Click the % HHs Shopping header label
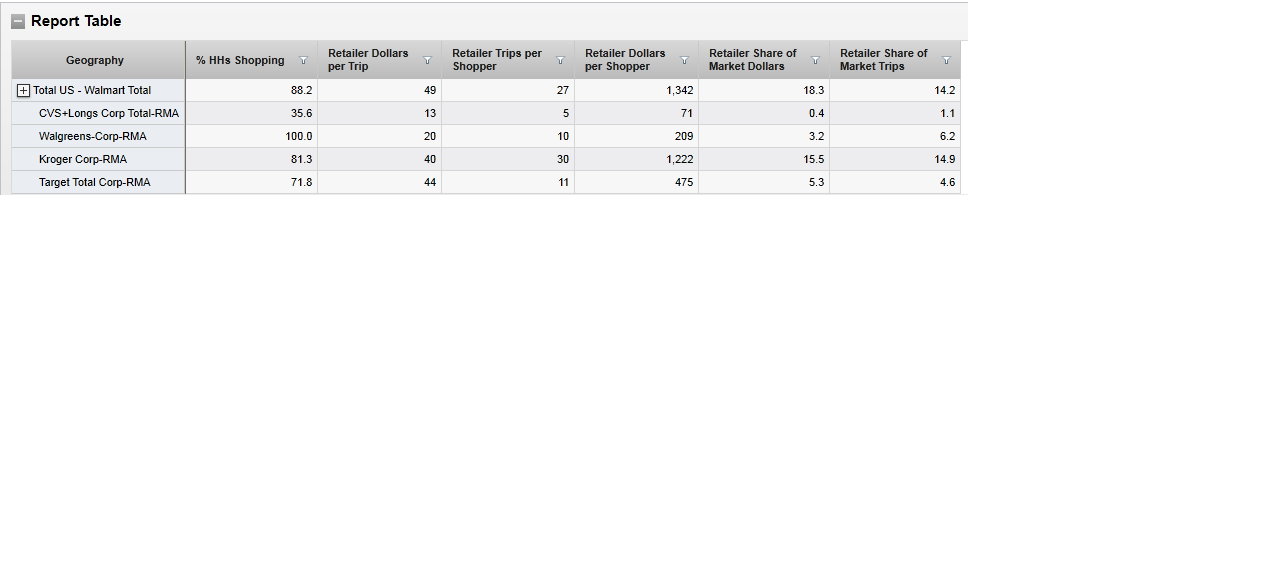Image resolution: width=1268 pixels, height=587 pixels. click(x=240, y=61)
